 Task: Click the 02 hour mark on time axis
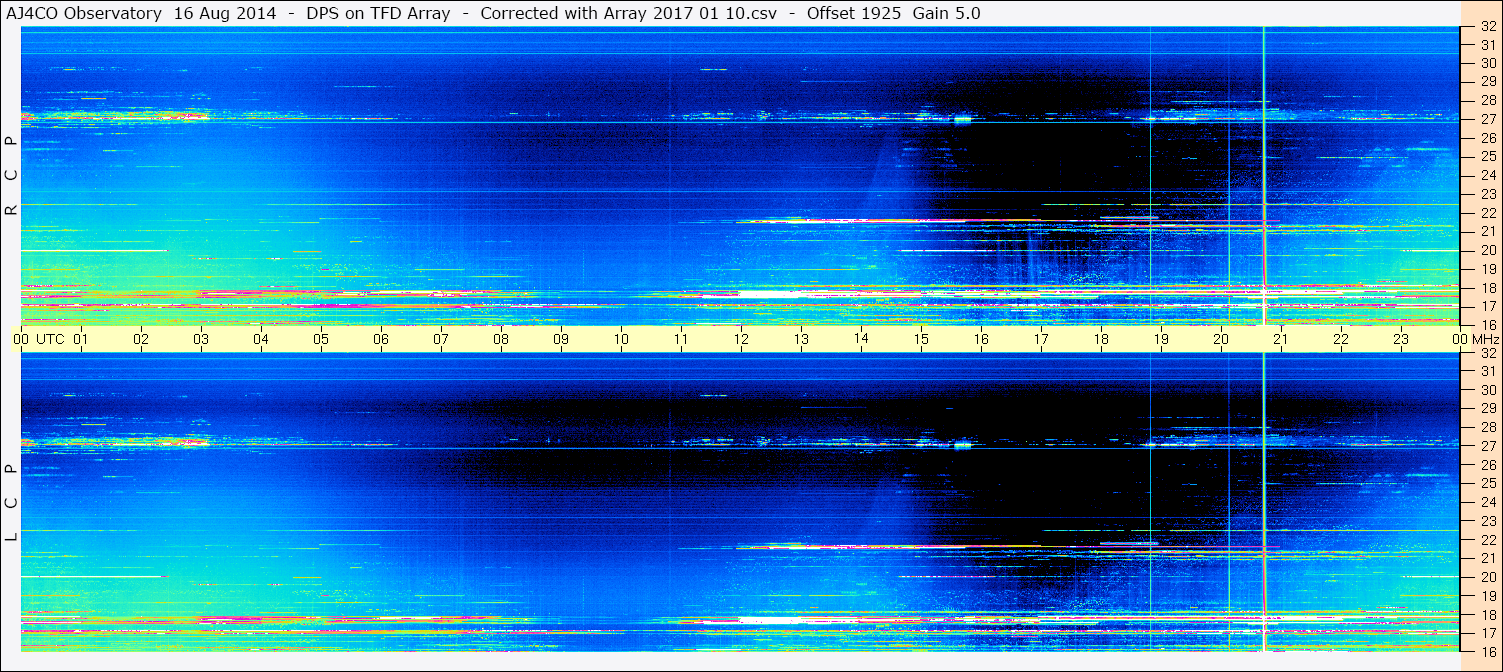[x=141, y=339]
